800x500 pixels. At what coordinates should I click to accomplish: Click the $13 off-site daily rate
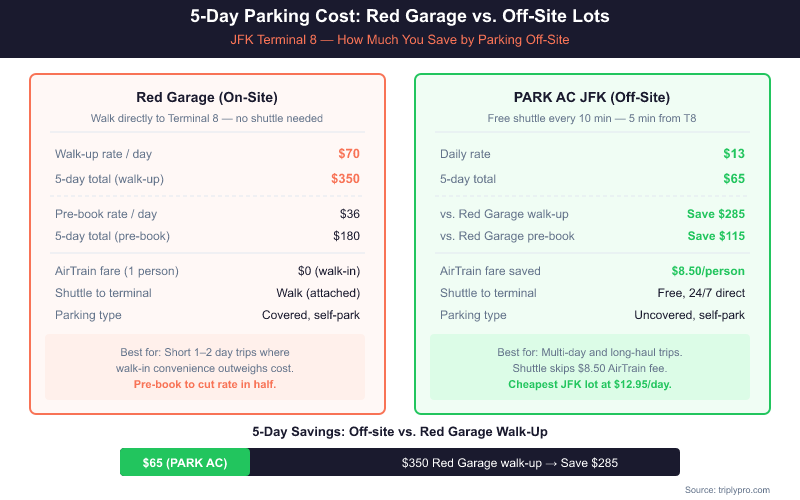(x=734, y=154)
